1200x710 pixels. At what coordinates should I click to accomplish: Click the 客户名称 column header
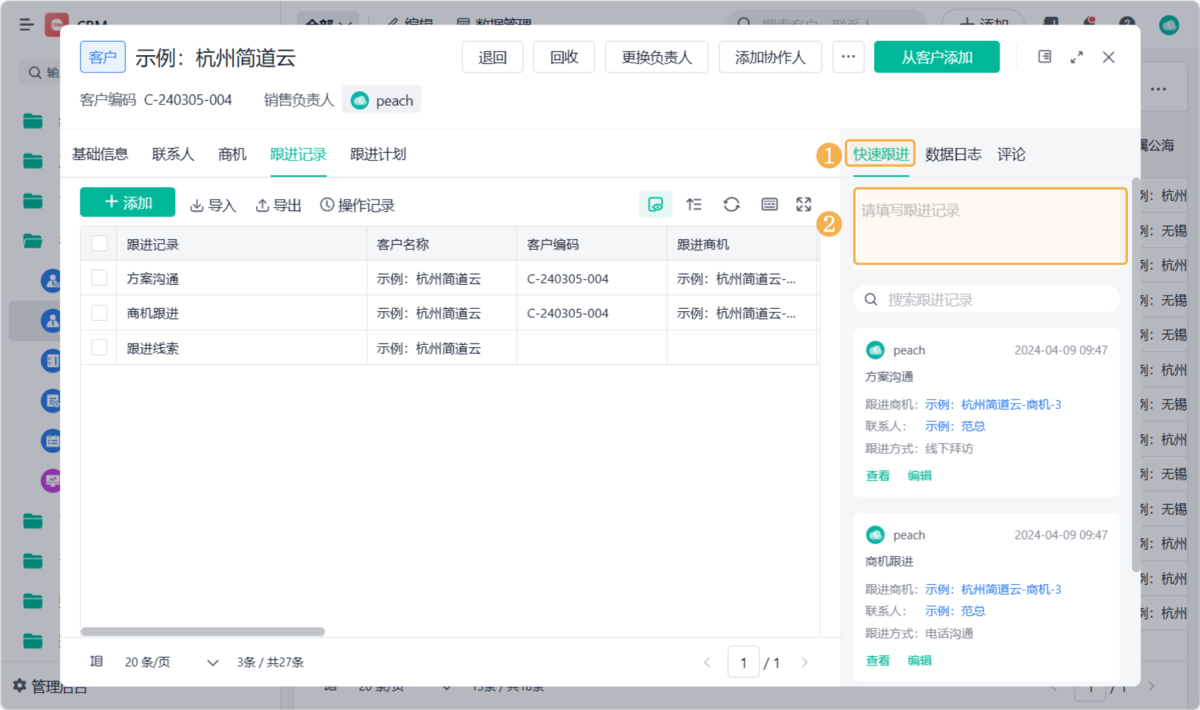[442, 244]
